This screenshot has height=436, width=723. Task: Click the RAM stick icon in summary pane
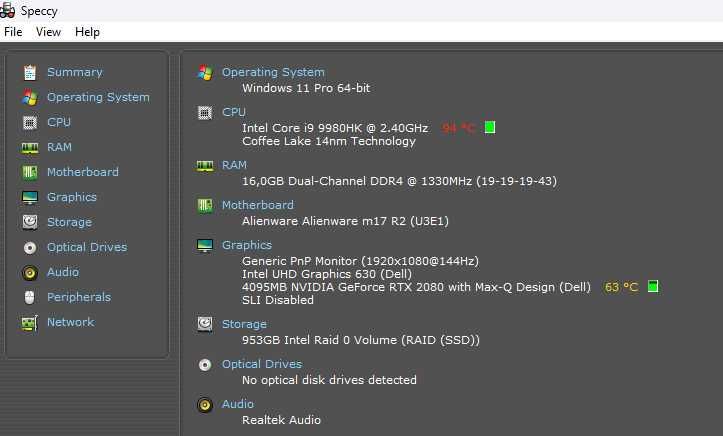point(205,166)
